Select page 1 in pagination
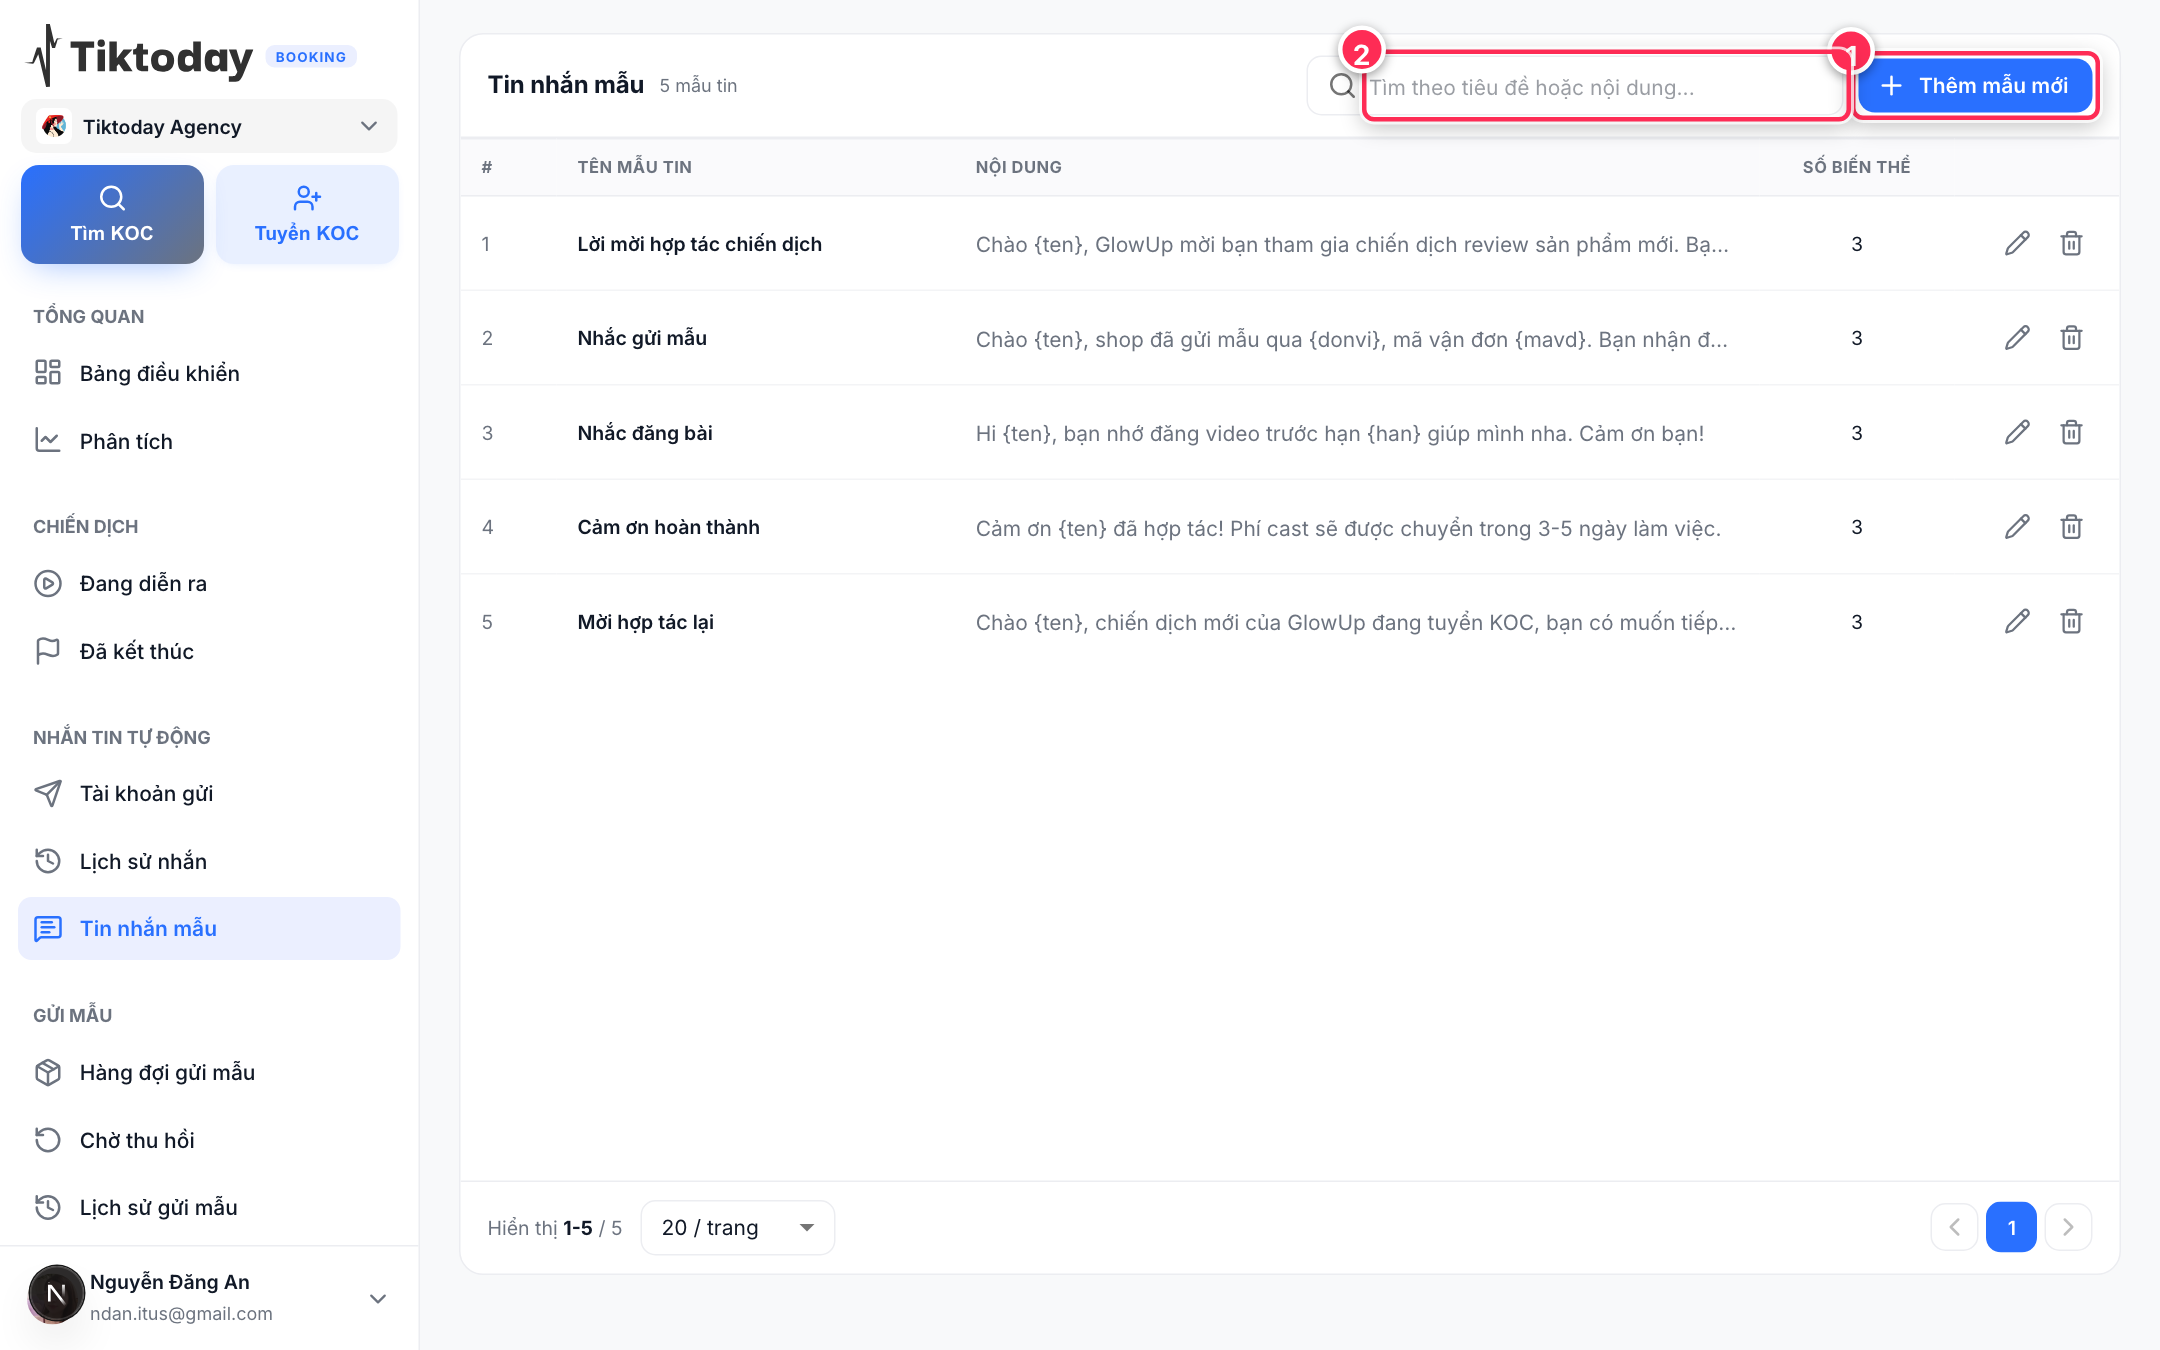This screenshot has height=1350, width=2160. click(2011, 1227)
